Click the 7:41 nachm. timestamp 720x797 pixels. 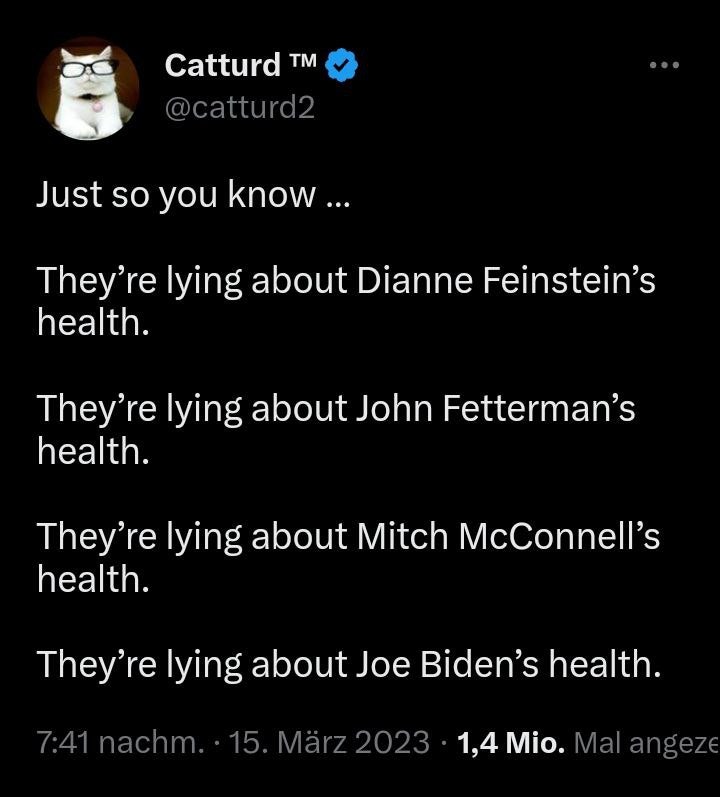[119, 743]
